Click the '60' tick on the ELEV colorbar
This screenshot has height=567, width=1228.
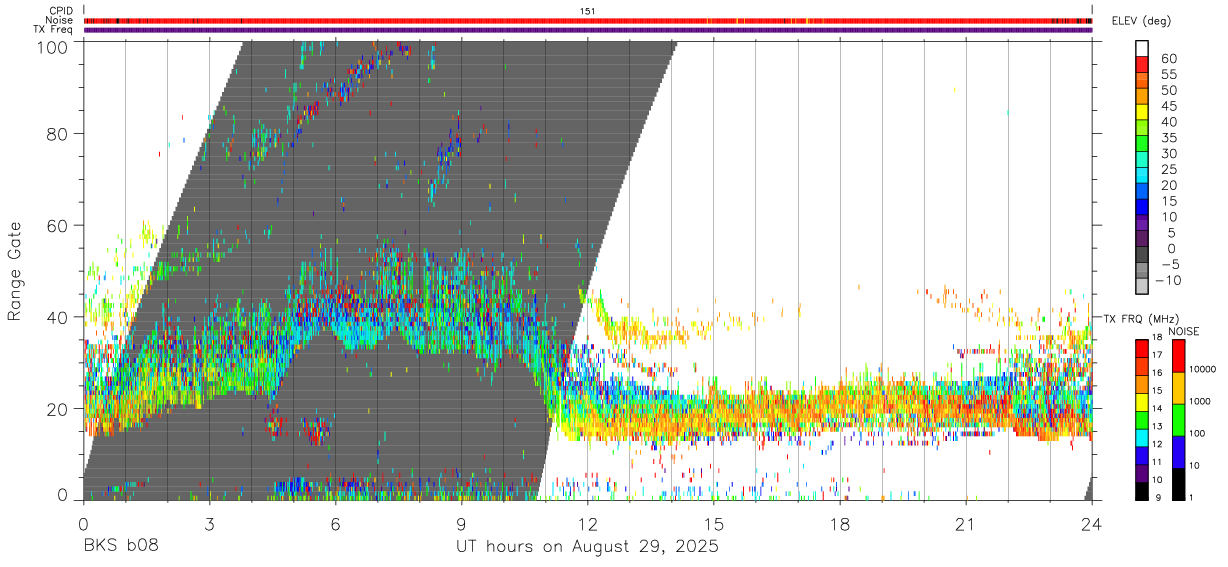[1168, 57]
